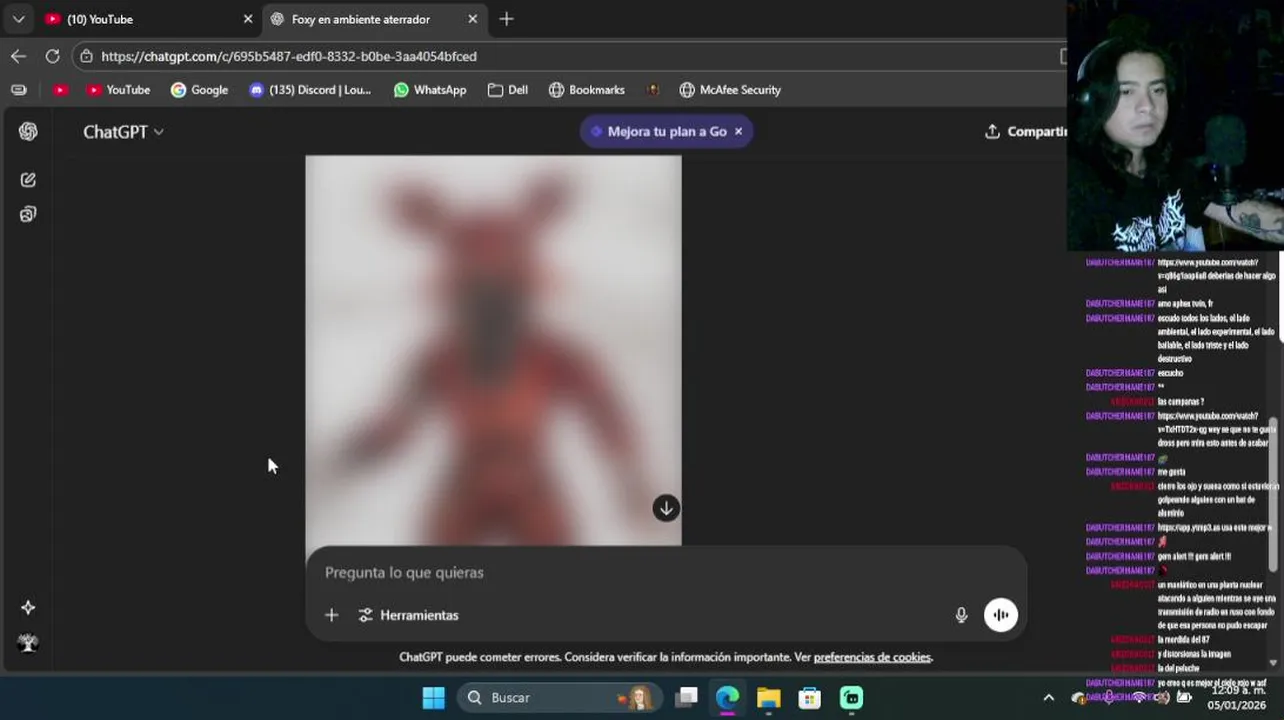Expand the ChatGPT model selector dropdown
Image resolution: width=1284 pixels, height=720 pixels.
click(x=124, y=132)
